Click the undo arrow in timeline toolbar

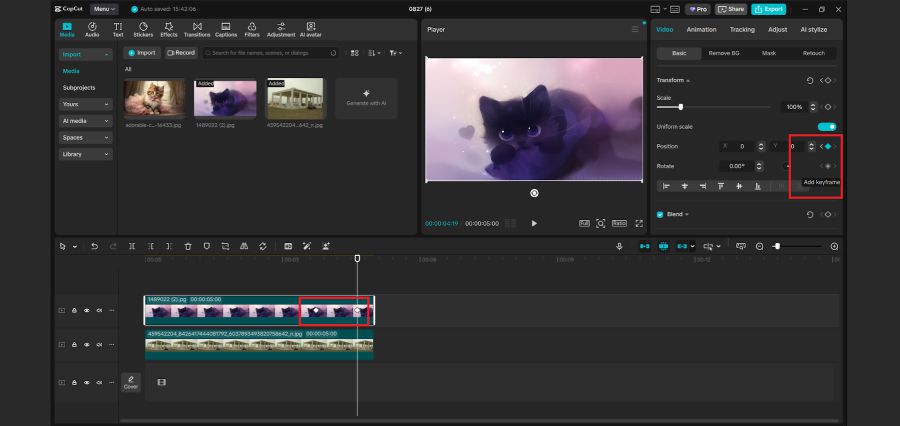pyautogui.click(x=94, y=246)
